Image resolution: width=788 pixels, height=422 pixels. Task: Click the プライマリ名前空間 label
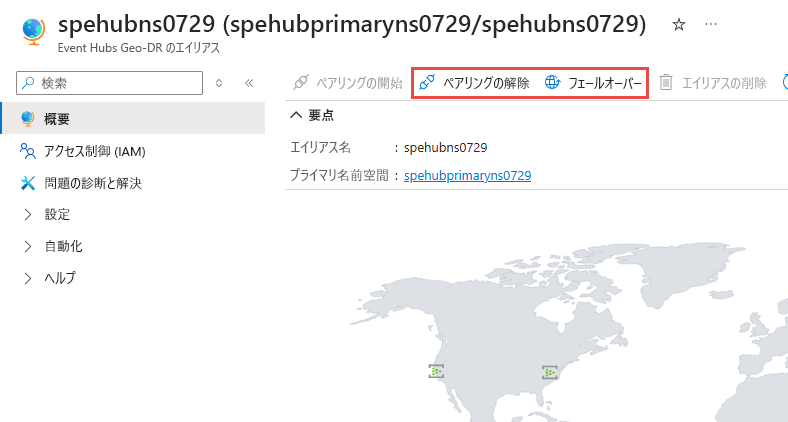click(x=339, y=175)
